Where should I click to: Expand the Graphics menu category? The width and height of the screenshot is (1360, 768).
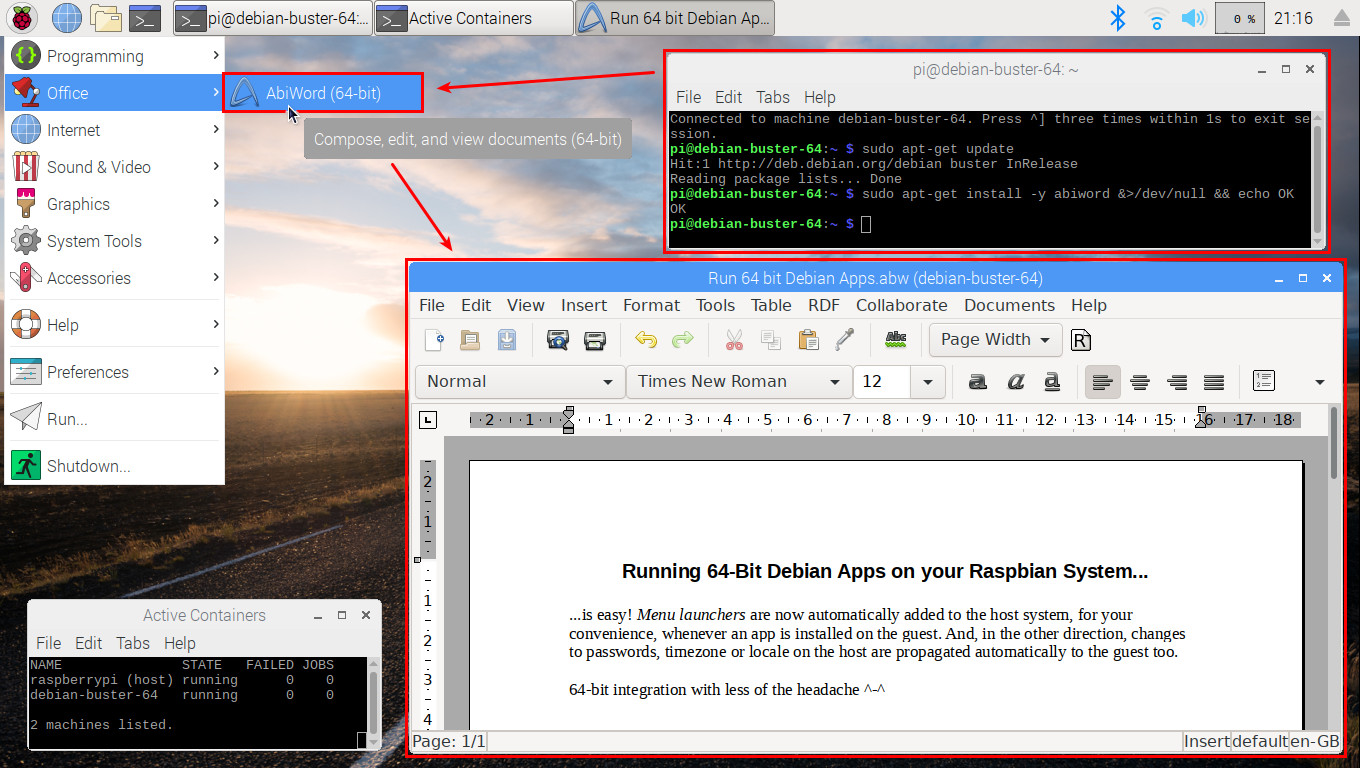coord(114,204)
